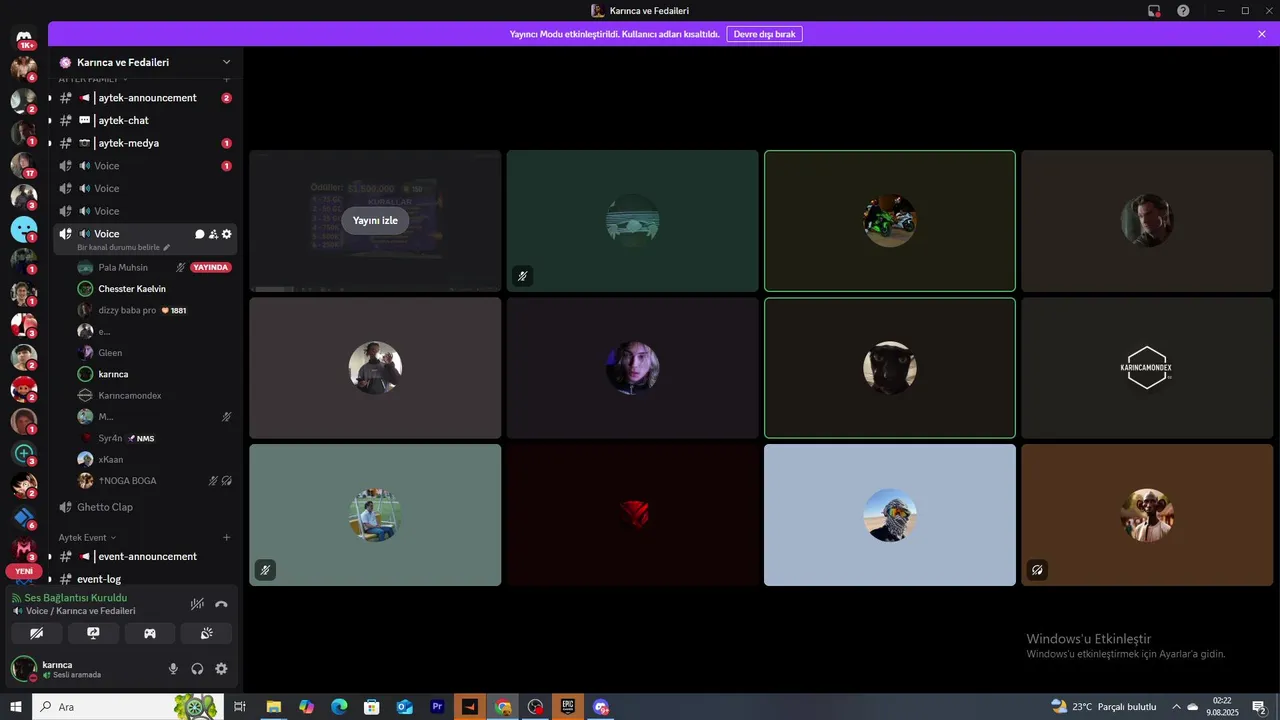This screenshot has width=1280, height=720.
Task: Add a channel to Aytek Event category
Action: point(227,537)
